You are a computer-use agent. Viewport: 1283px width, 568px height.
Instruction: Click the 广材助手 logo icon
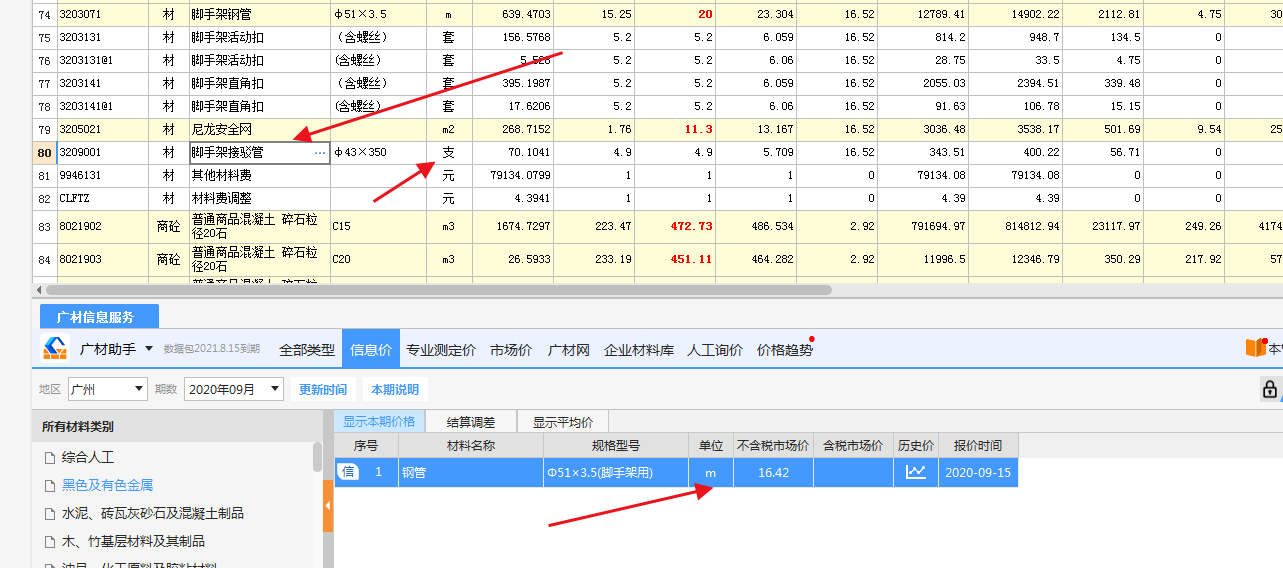click(x=55, y=349)
